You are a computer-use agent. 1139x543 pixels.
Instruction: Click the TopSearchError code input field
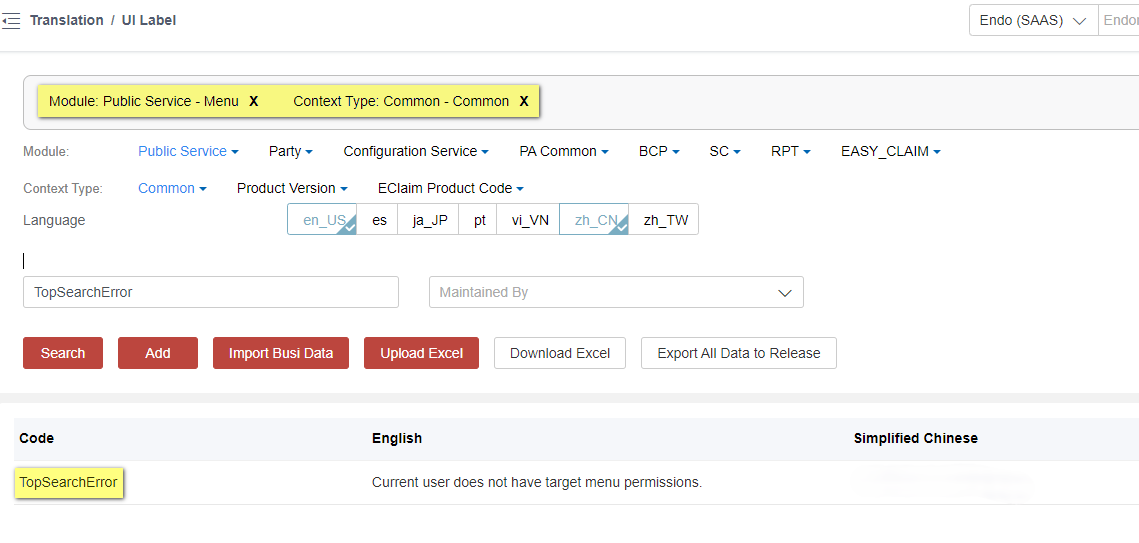[x=210, y=292]
